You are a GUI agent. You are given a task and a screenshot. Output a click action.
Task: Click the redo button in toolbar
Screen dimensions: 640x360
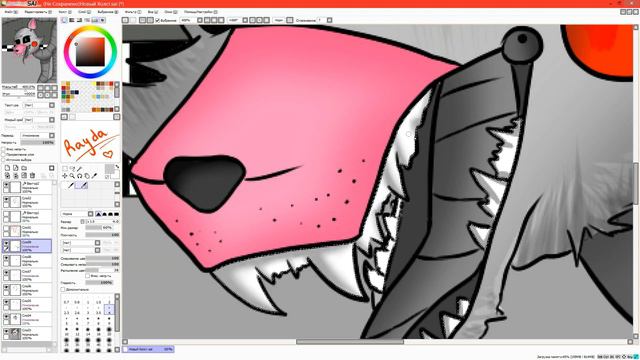click(x=133, y=20)
